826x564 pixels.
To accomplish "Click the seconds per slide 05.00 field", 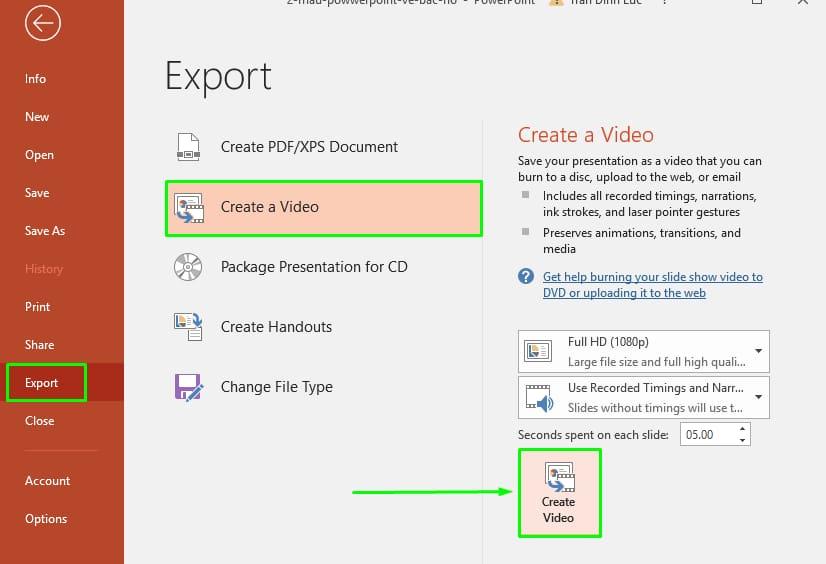I will click(x=709, y=434).
